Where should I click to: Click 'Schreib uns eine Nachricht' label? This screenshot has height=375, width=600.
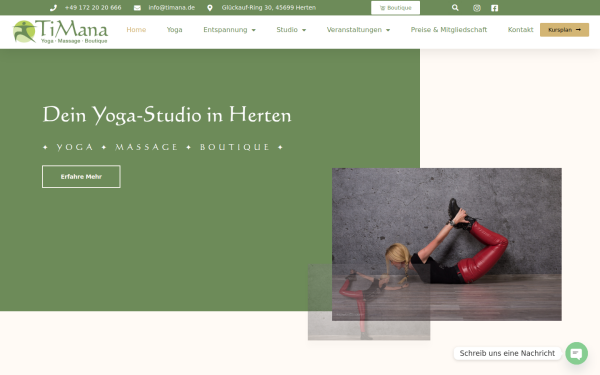pos(507,353)
